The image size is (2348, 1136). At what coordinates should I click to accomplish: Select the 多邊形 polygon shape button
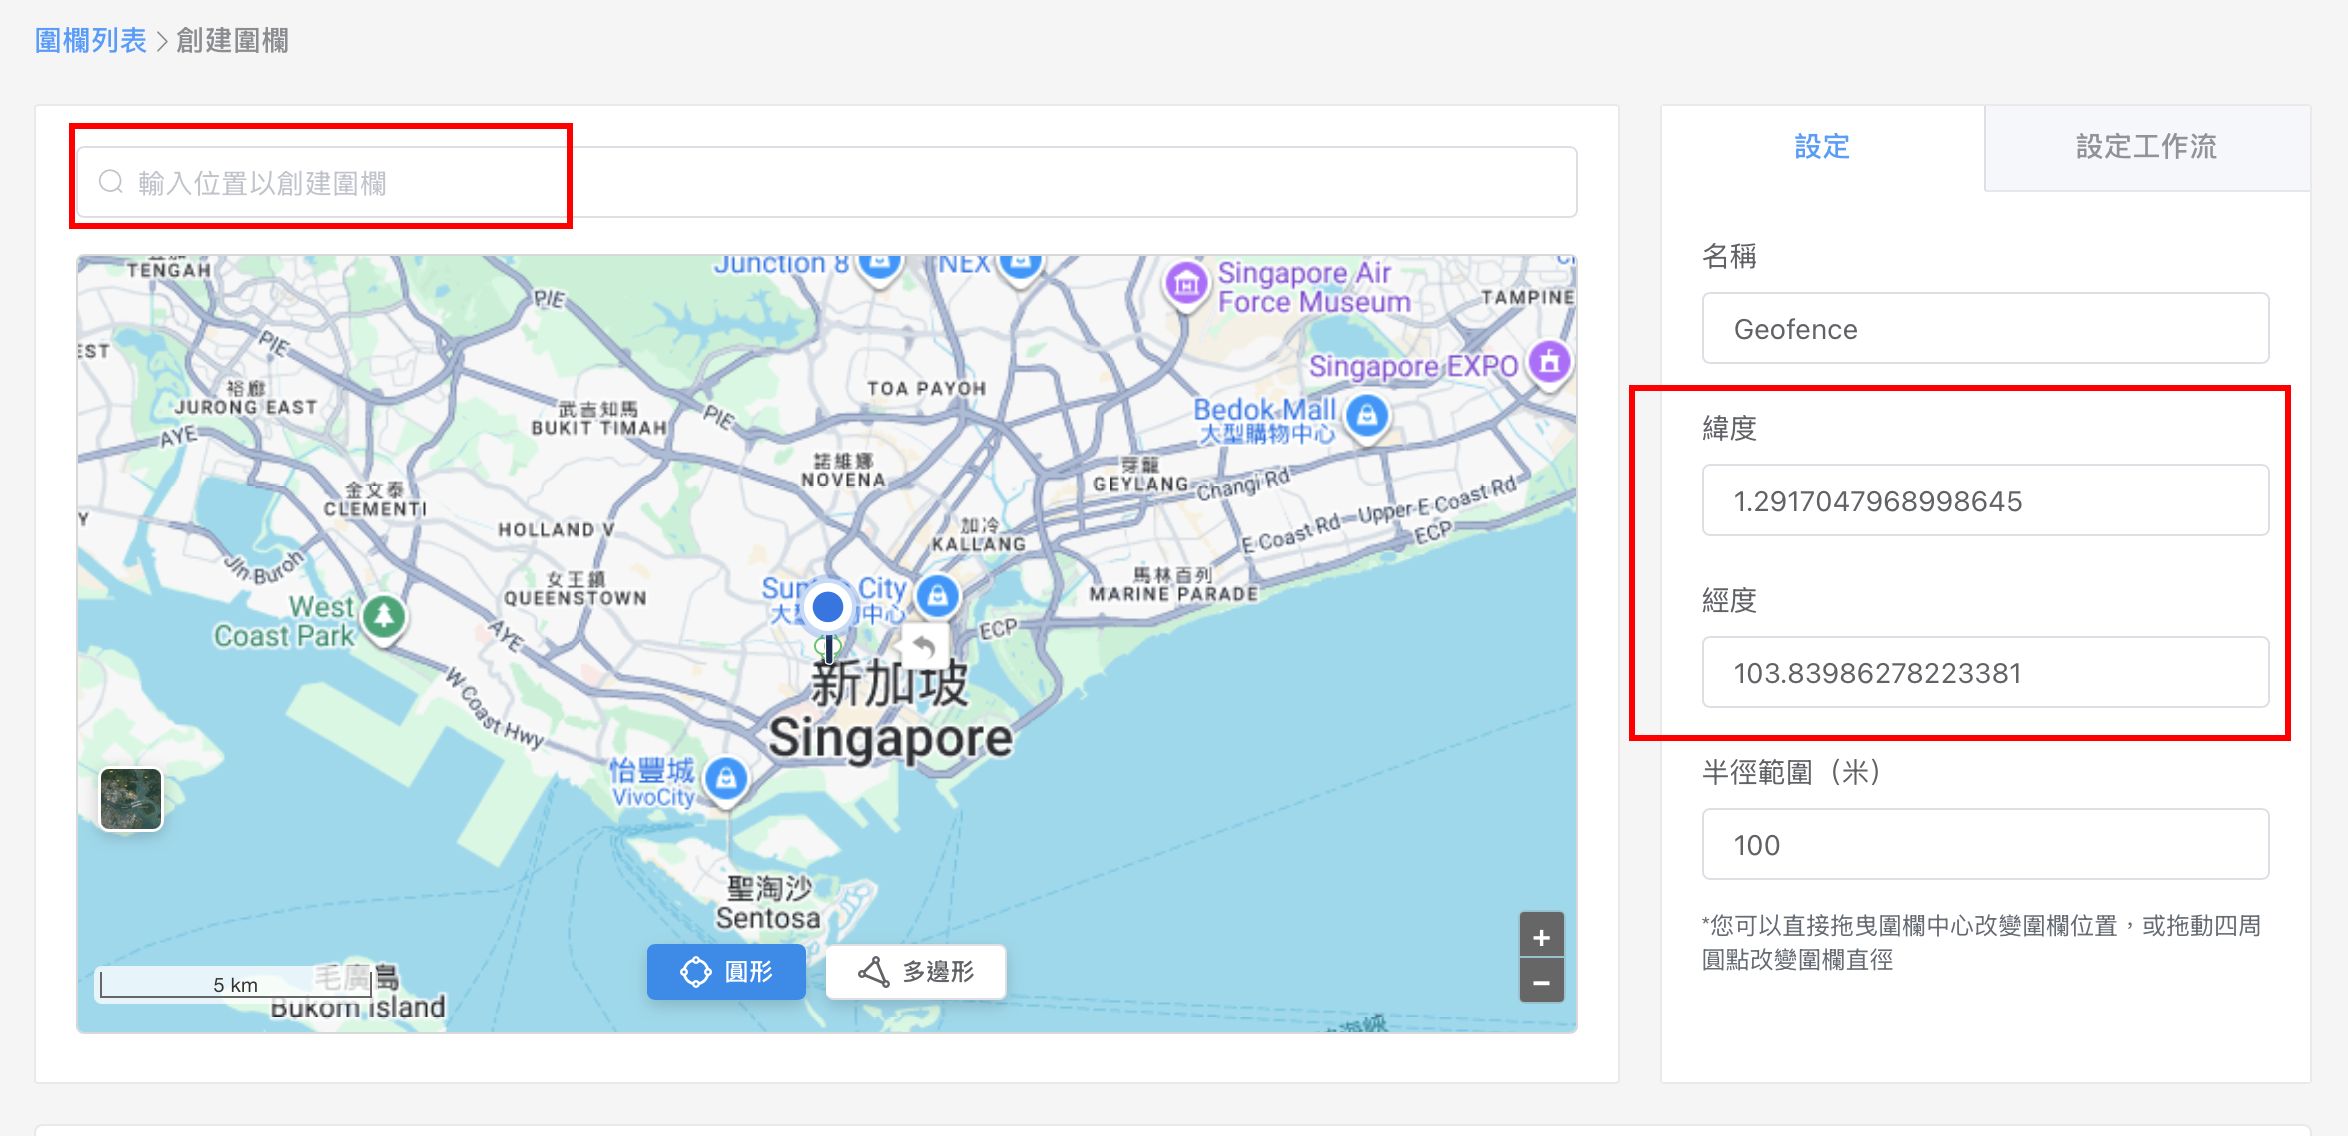[916, 971]
